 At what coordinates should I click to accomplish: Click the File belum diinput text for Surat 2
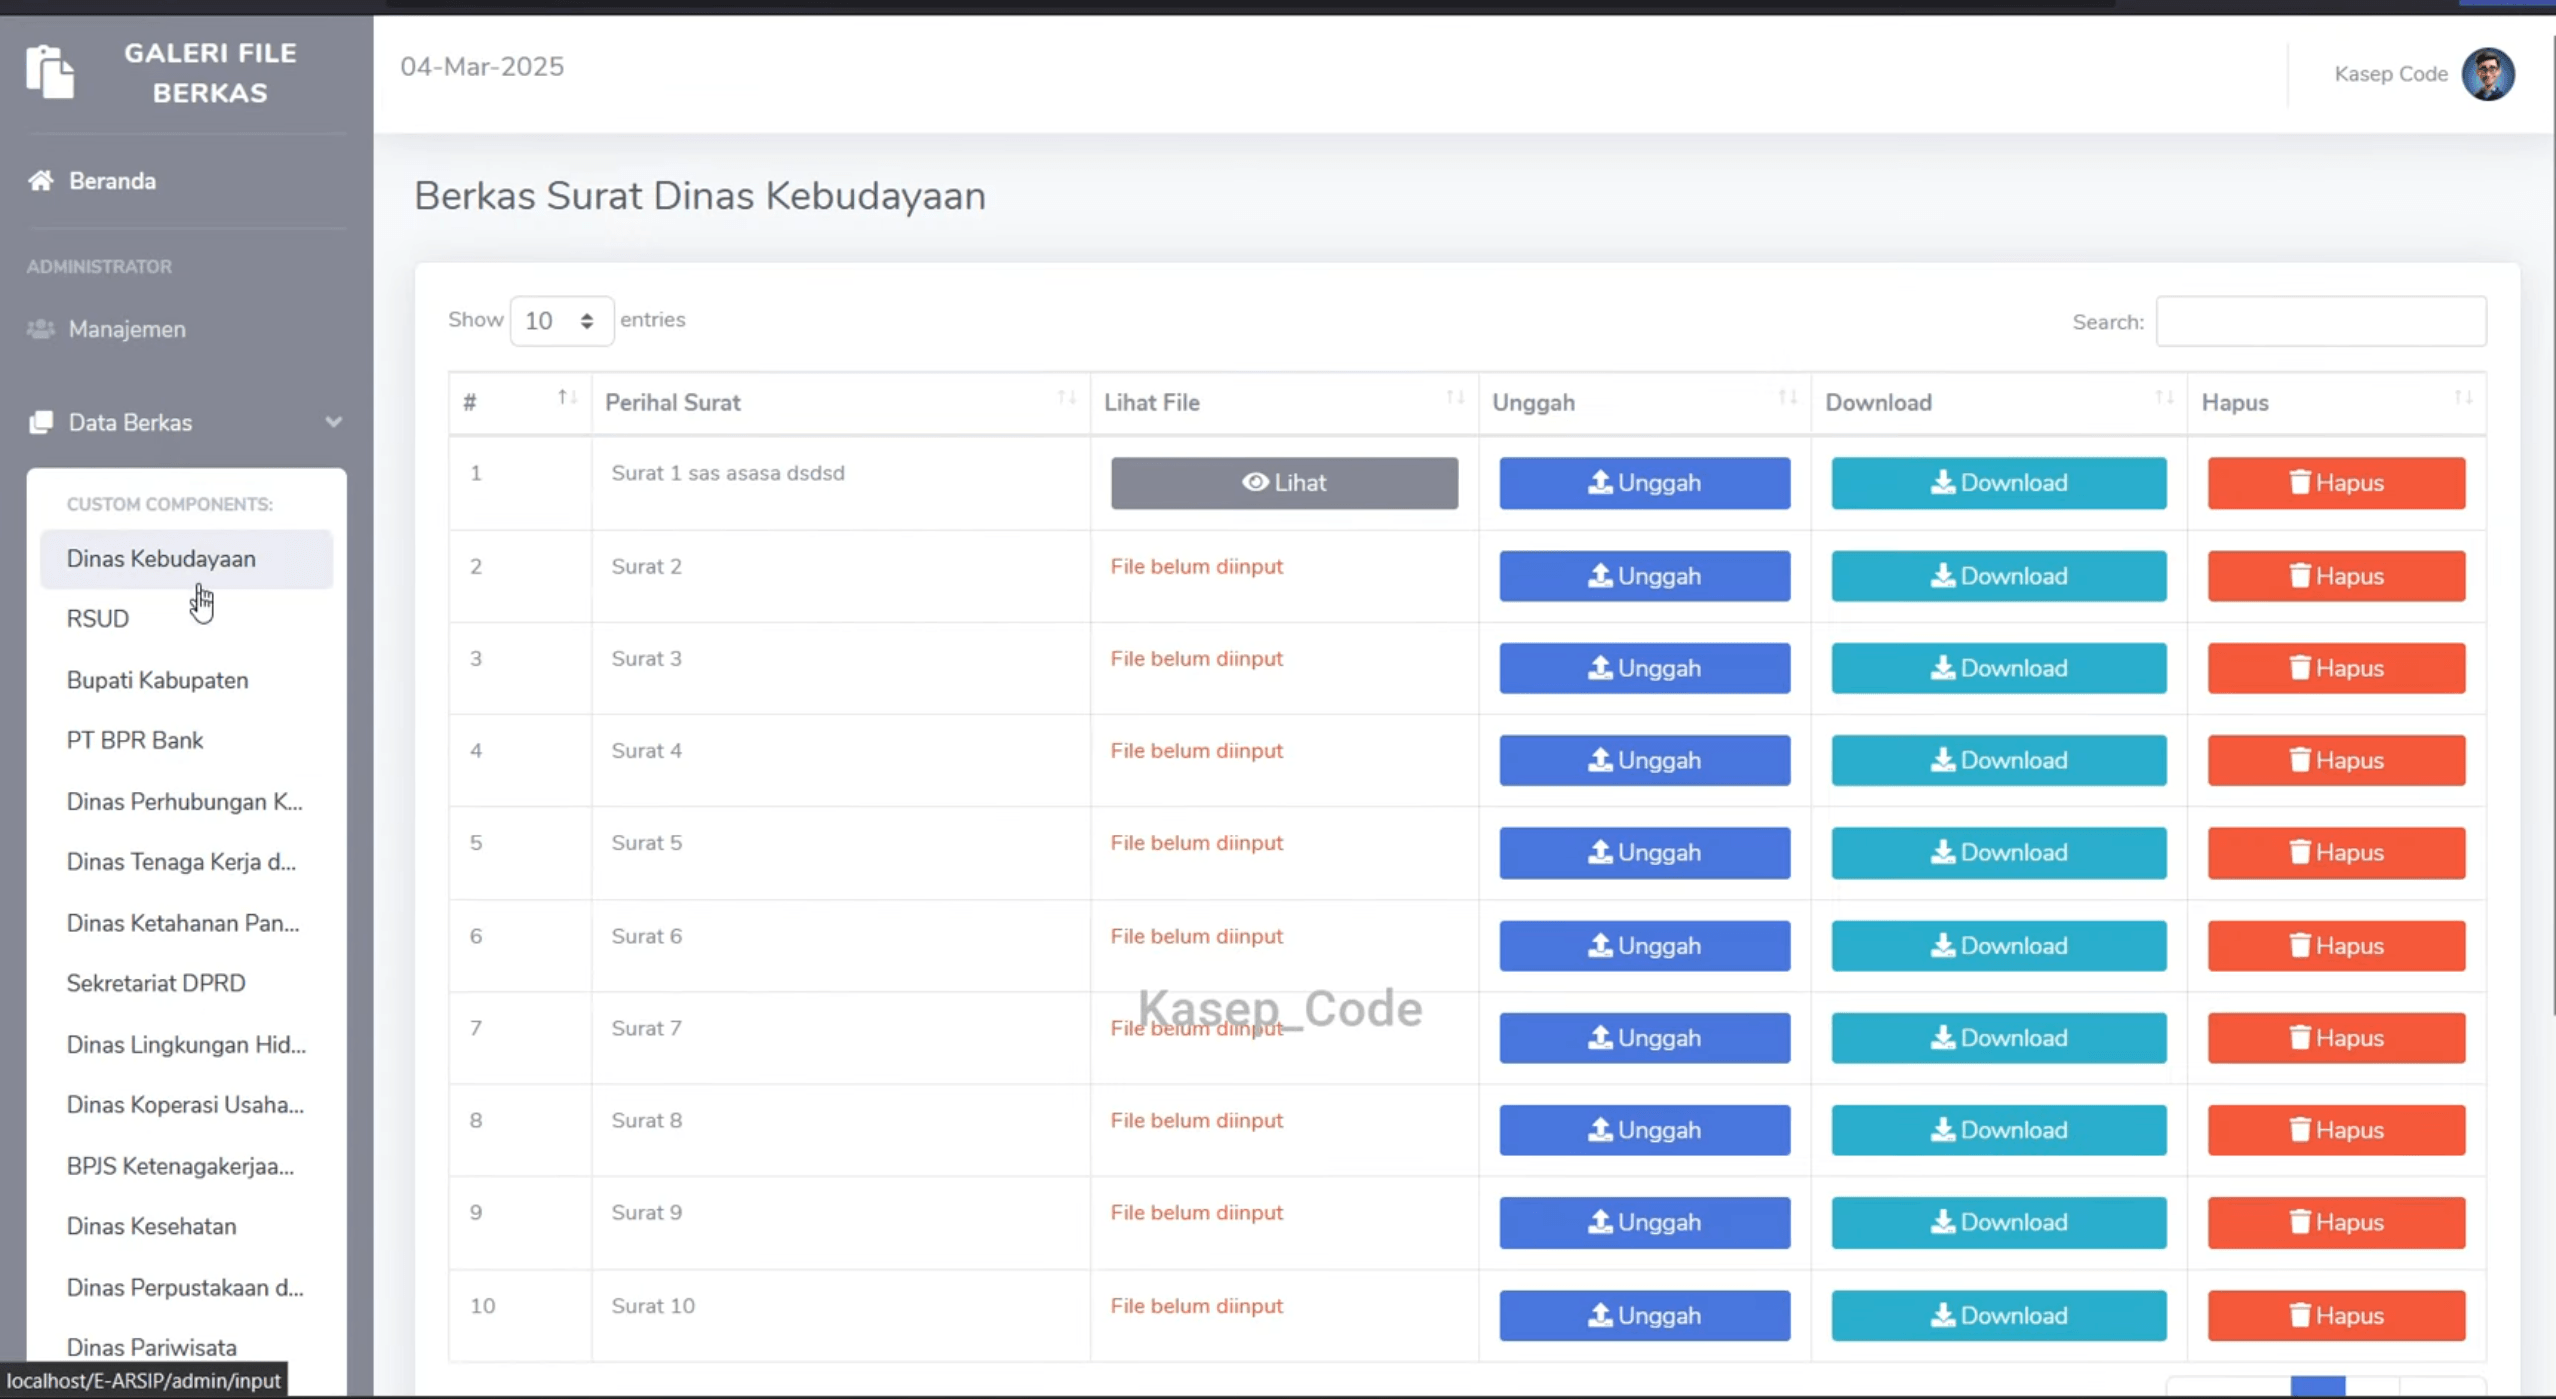[1196, 566]
